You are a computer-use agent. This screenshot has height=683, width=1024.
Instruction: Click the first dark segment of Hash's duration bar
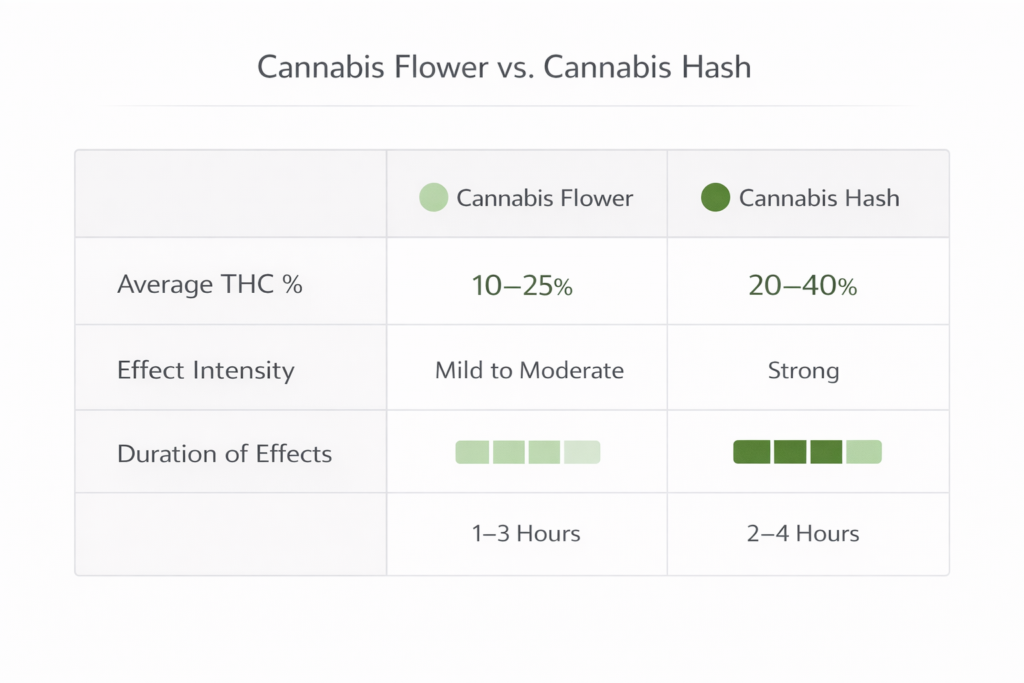pyautogui.click(x=752, y=452)
